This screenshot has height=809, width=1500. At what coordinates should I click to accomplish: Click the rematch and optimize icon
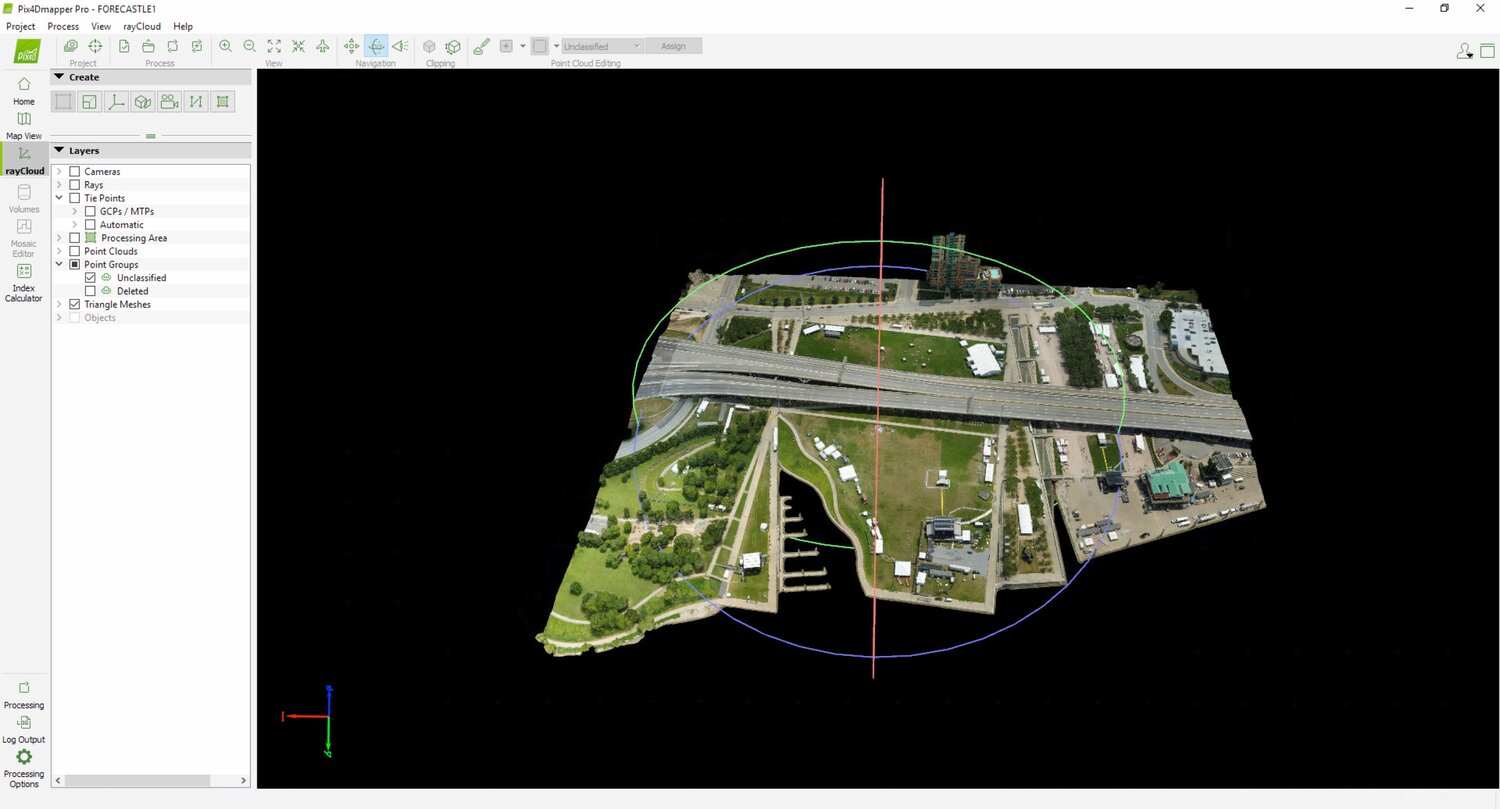pos(197,46)
